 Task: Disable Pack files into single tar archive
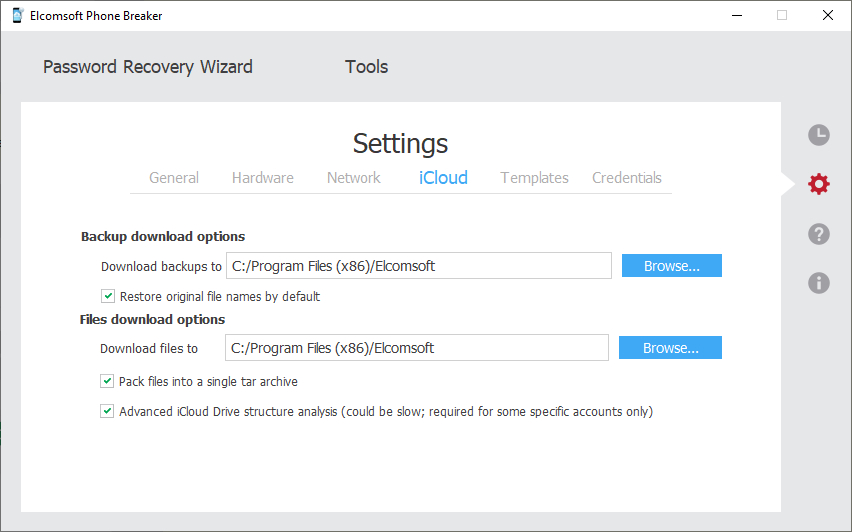coord(107,381)
